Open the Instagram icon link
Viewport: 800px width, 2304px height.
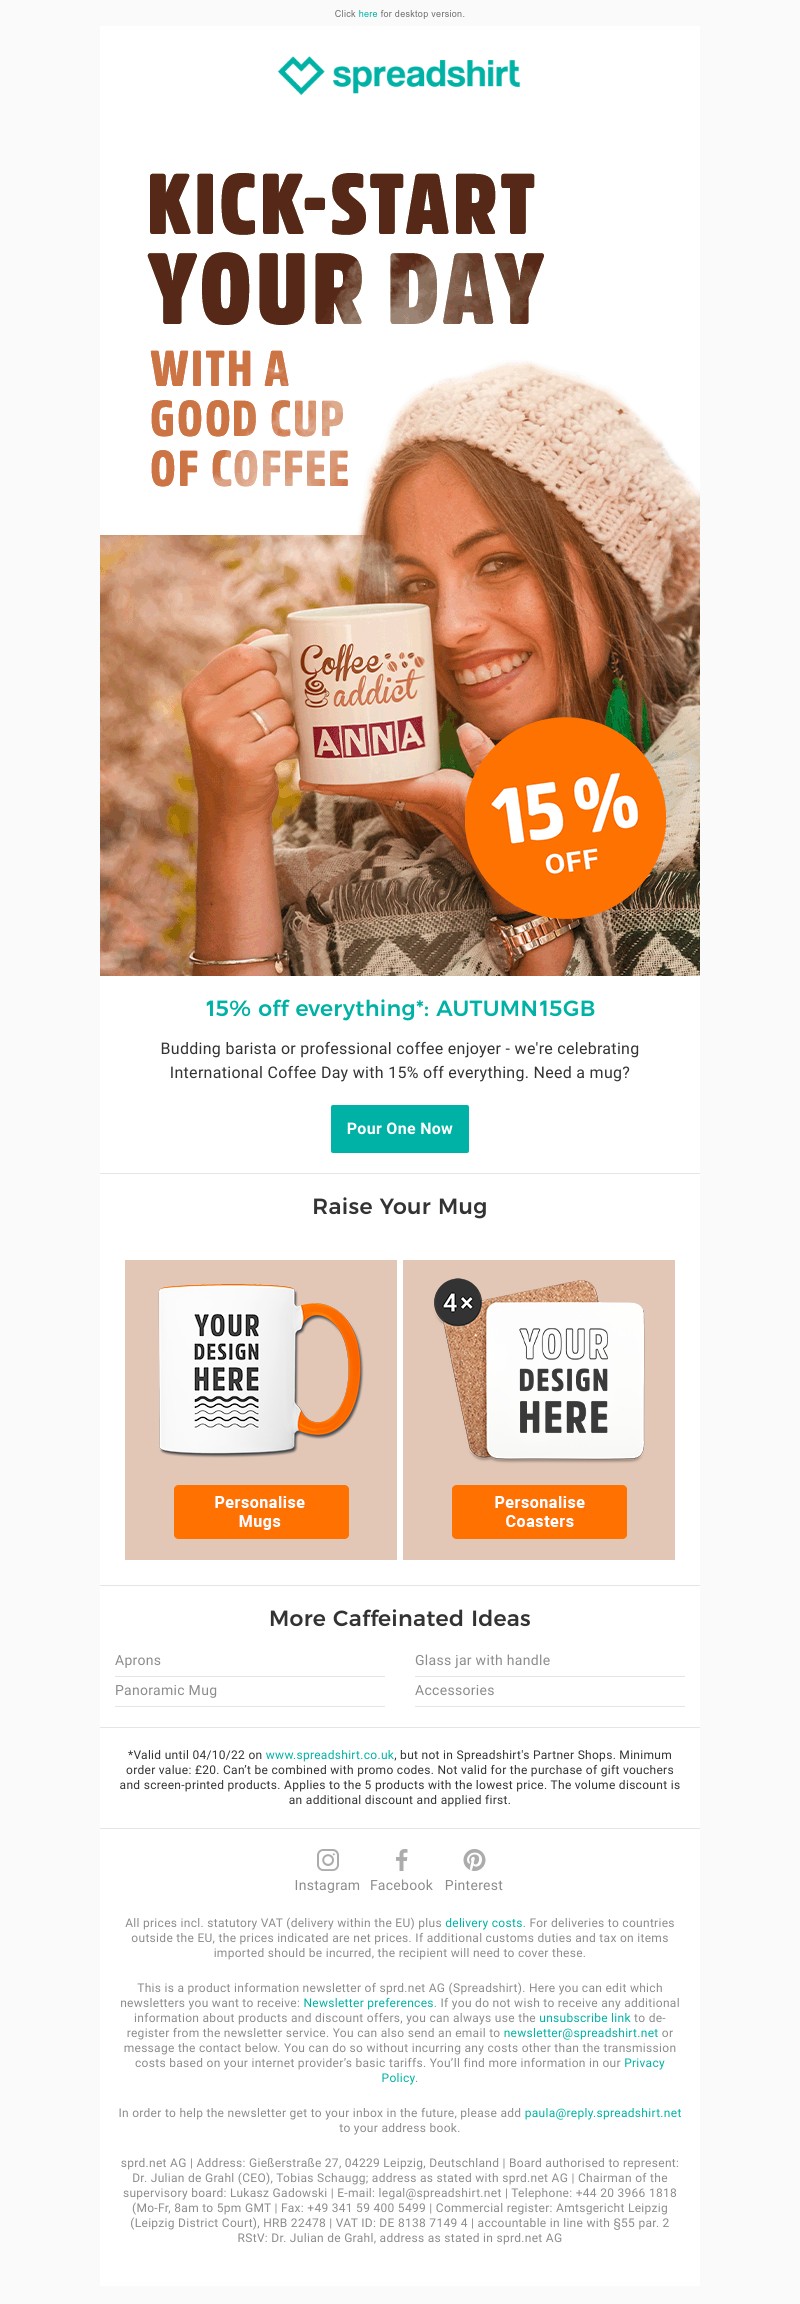coord(328,1860)
